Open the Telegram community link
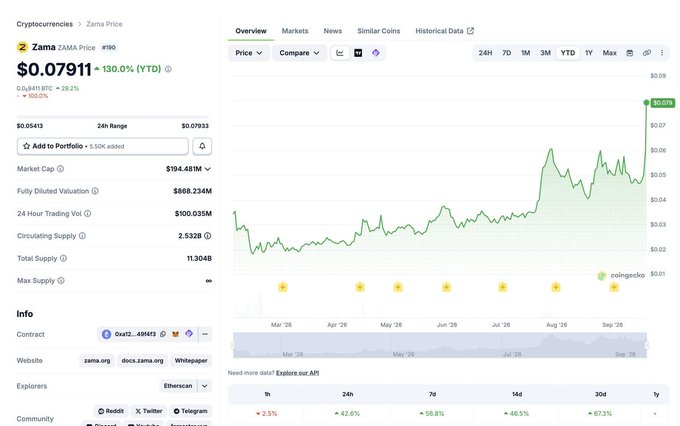Viewport: 680px width, 426px height. tap(190, 411)
